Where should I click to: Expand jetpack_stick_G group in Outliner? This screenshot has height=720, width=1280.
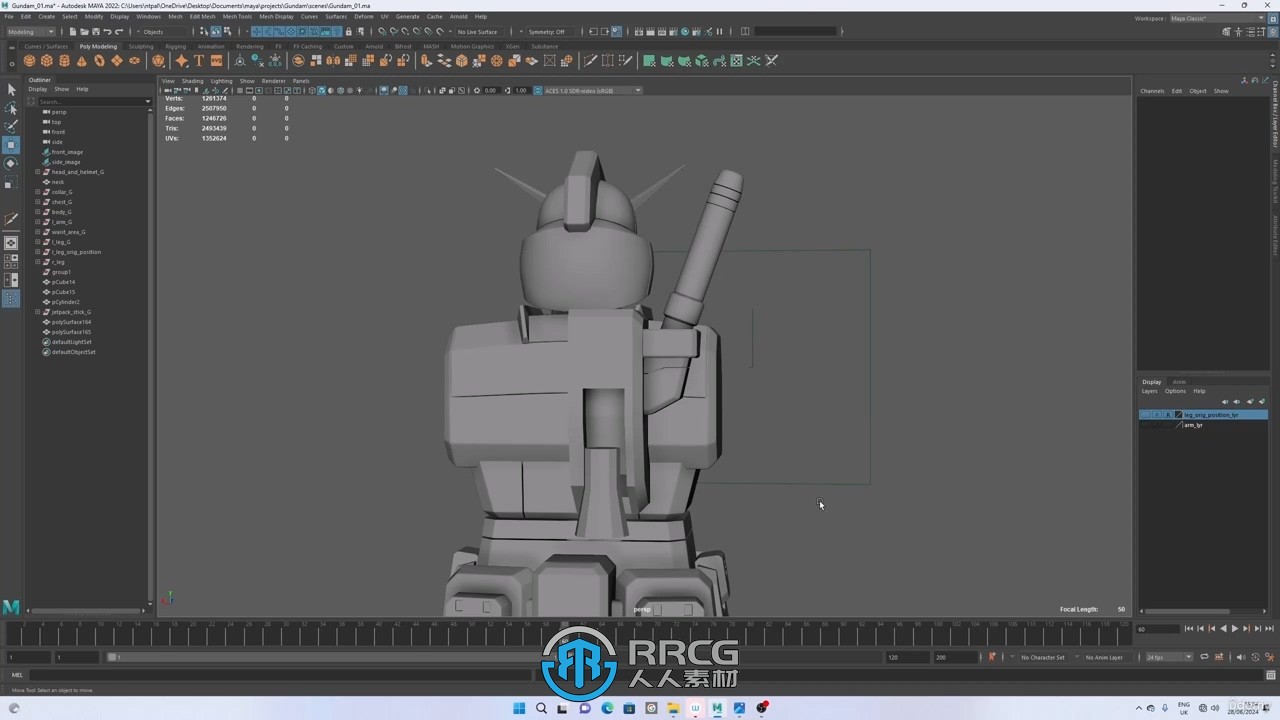pyautogui.click(x=38, y=312)
